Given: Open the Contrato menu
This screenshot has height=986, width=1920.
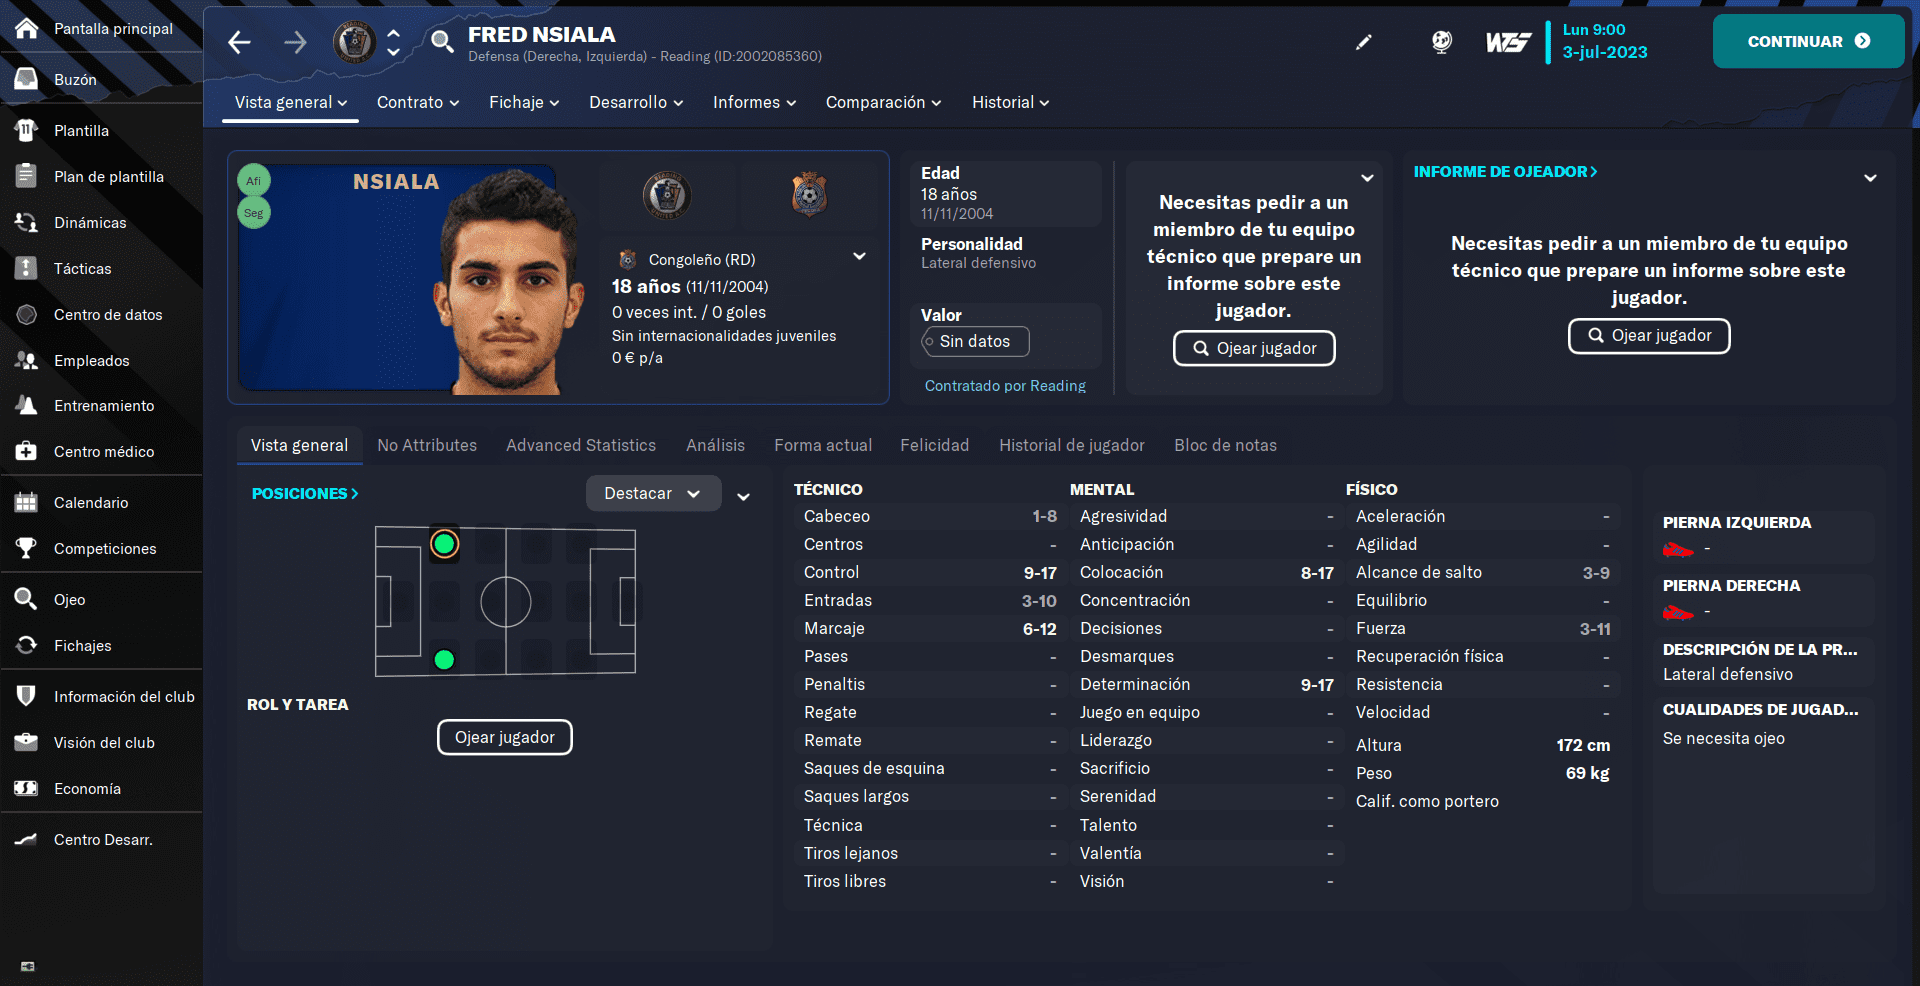Looking at the screenshot, I should coord(418,102).
